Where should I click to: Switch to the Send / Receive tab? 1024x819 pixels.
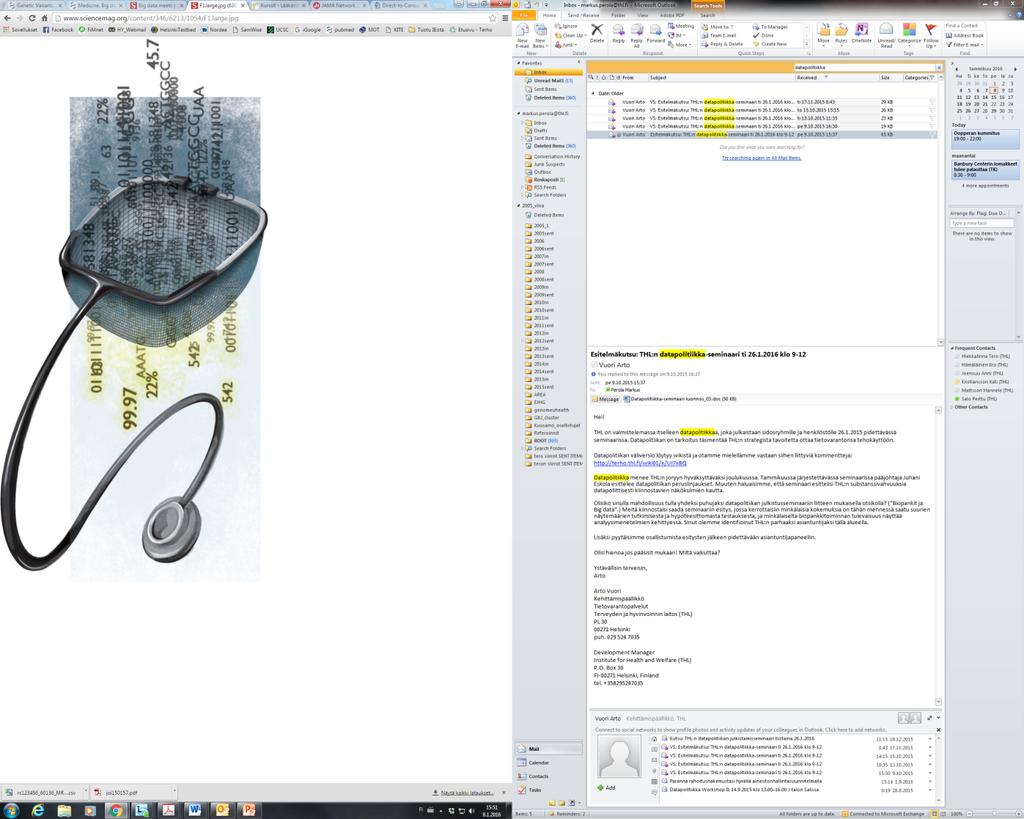(x=583, y=15)
